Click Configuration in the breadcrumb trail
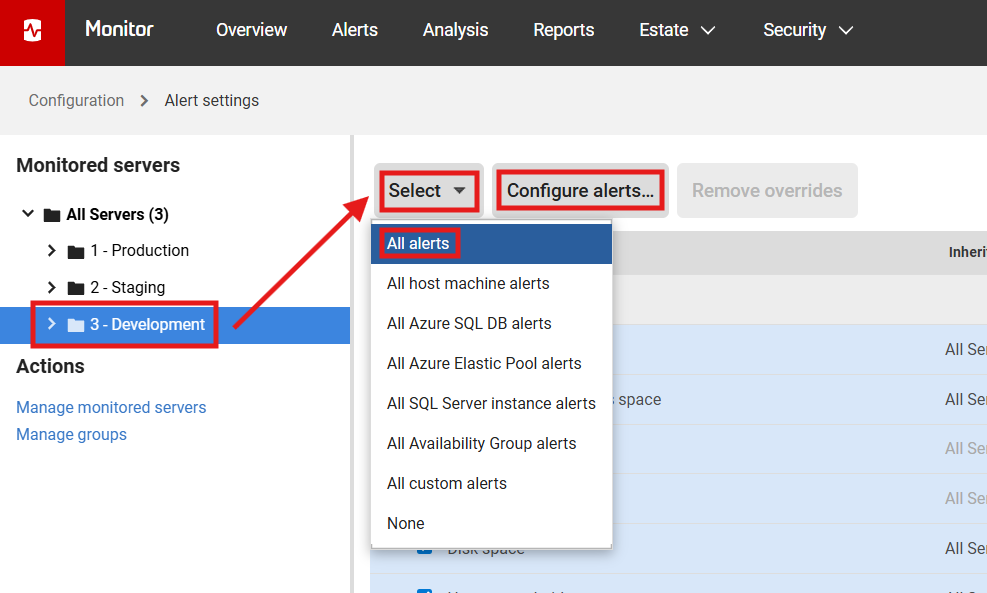Viewport: 987px width, 593px height. (x=76, y=100)
